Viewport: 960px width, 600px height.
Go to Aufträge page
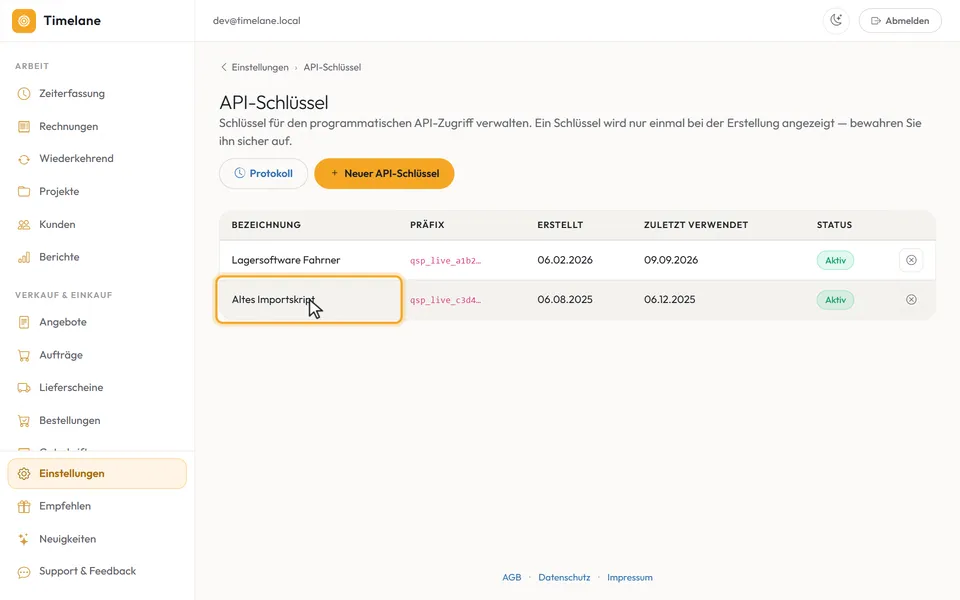97,355
